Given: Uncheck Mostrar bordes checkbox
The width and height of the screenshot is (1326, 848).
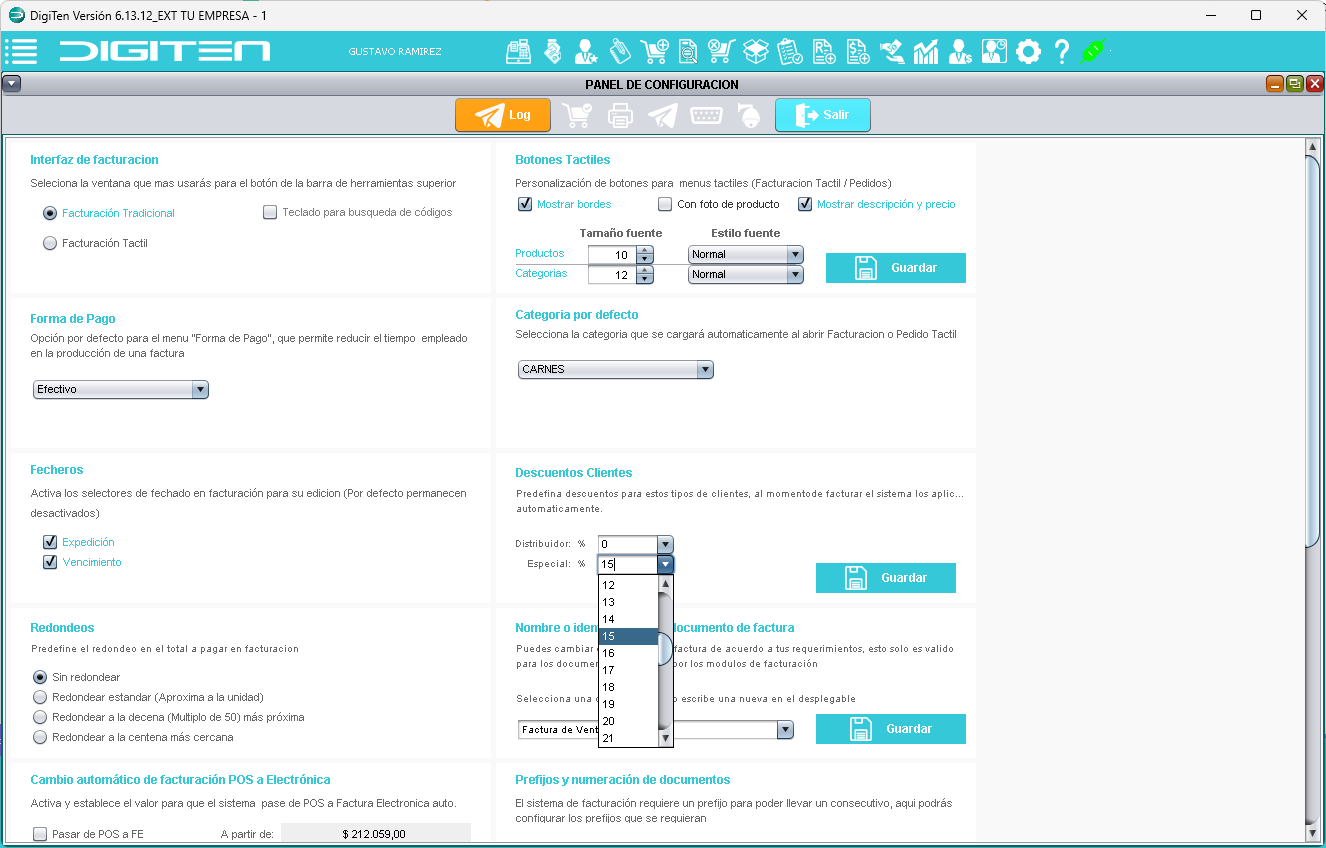Looking at the screenshot, I should 525,204.
